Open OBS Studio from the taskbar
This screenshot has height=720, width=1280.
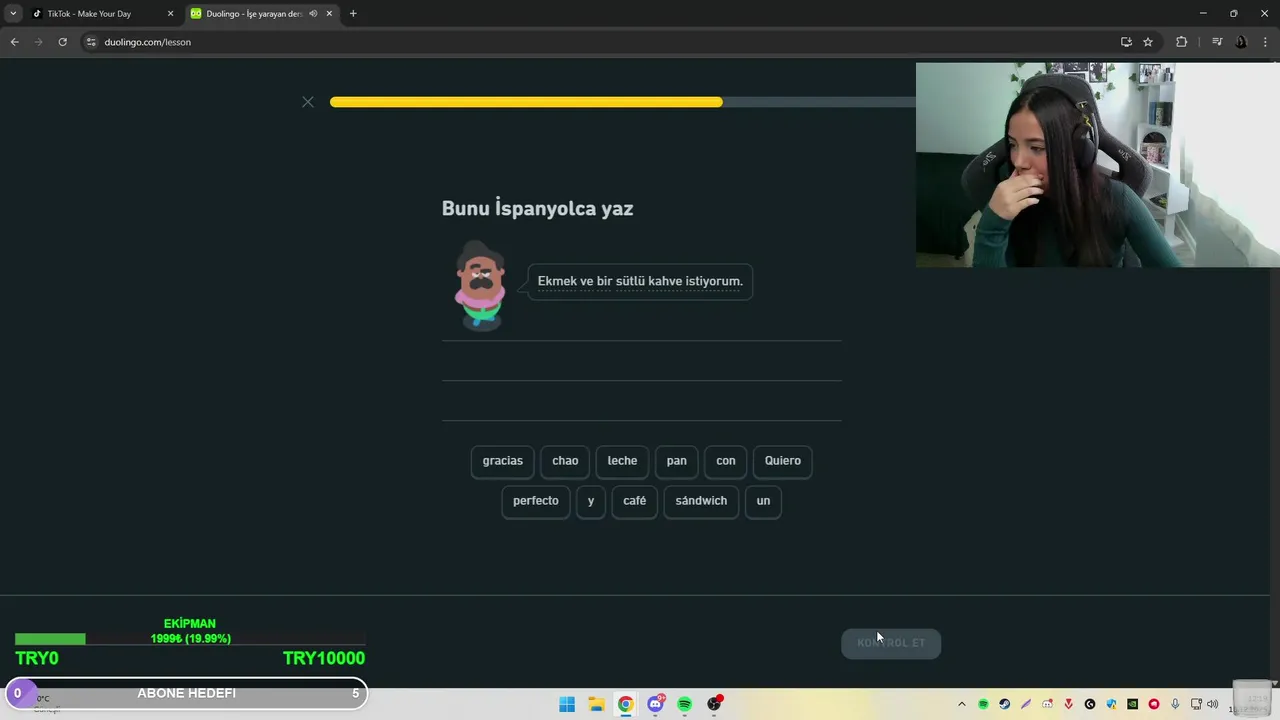[714, 704]
